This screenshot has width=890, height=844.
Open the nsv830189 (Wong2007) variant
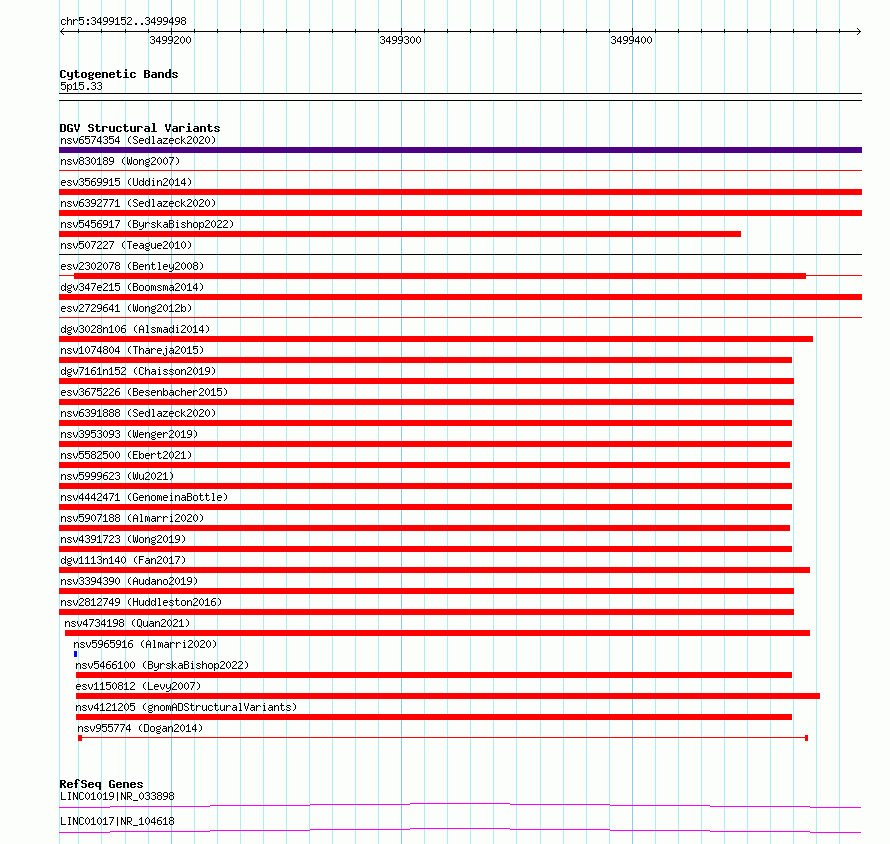[x=120, y=161]
